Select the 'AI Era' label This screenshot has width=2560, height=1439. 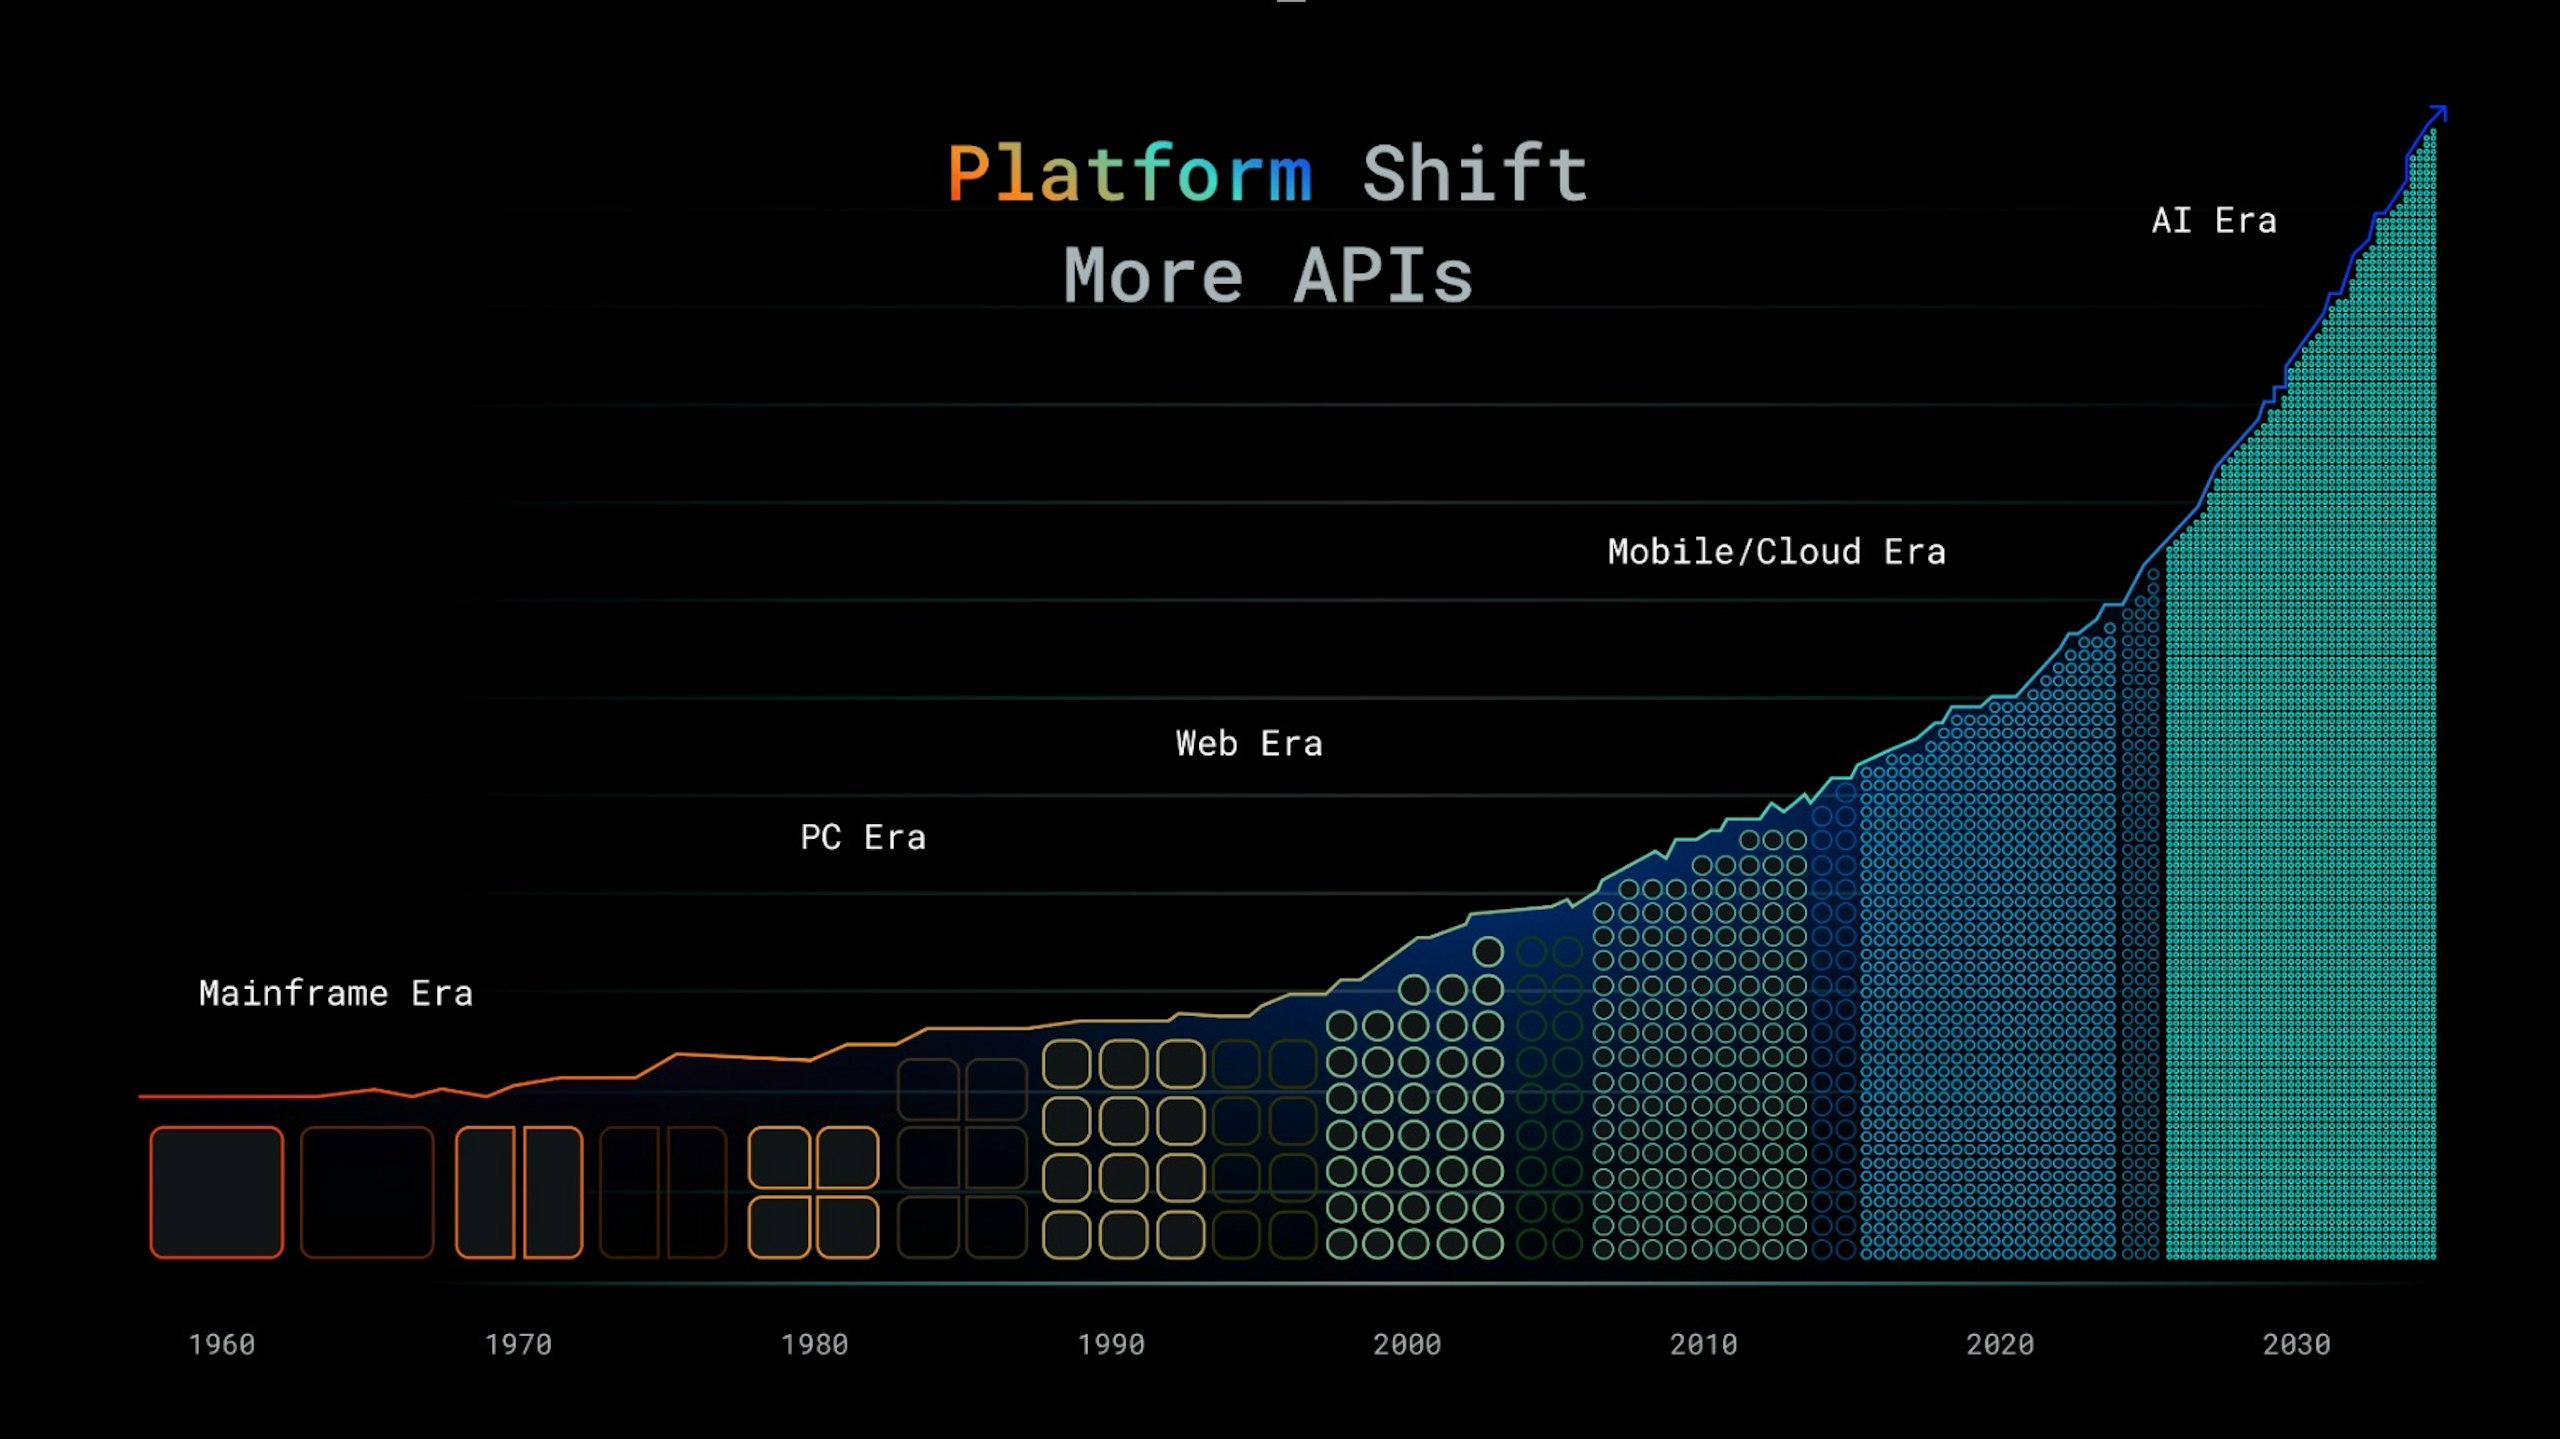coord(2213,220)
